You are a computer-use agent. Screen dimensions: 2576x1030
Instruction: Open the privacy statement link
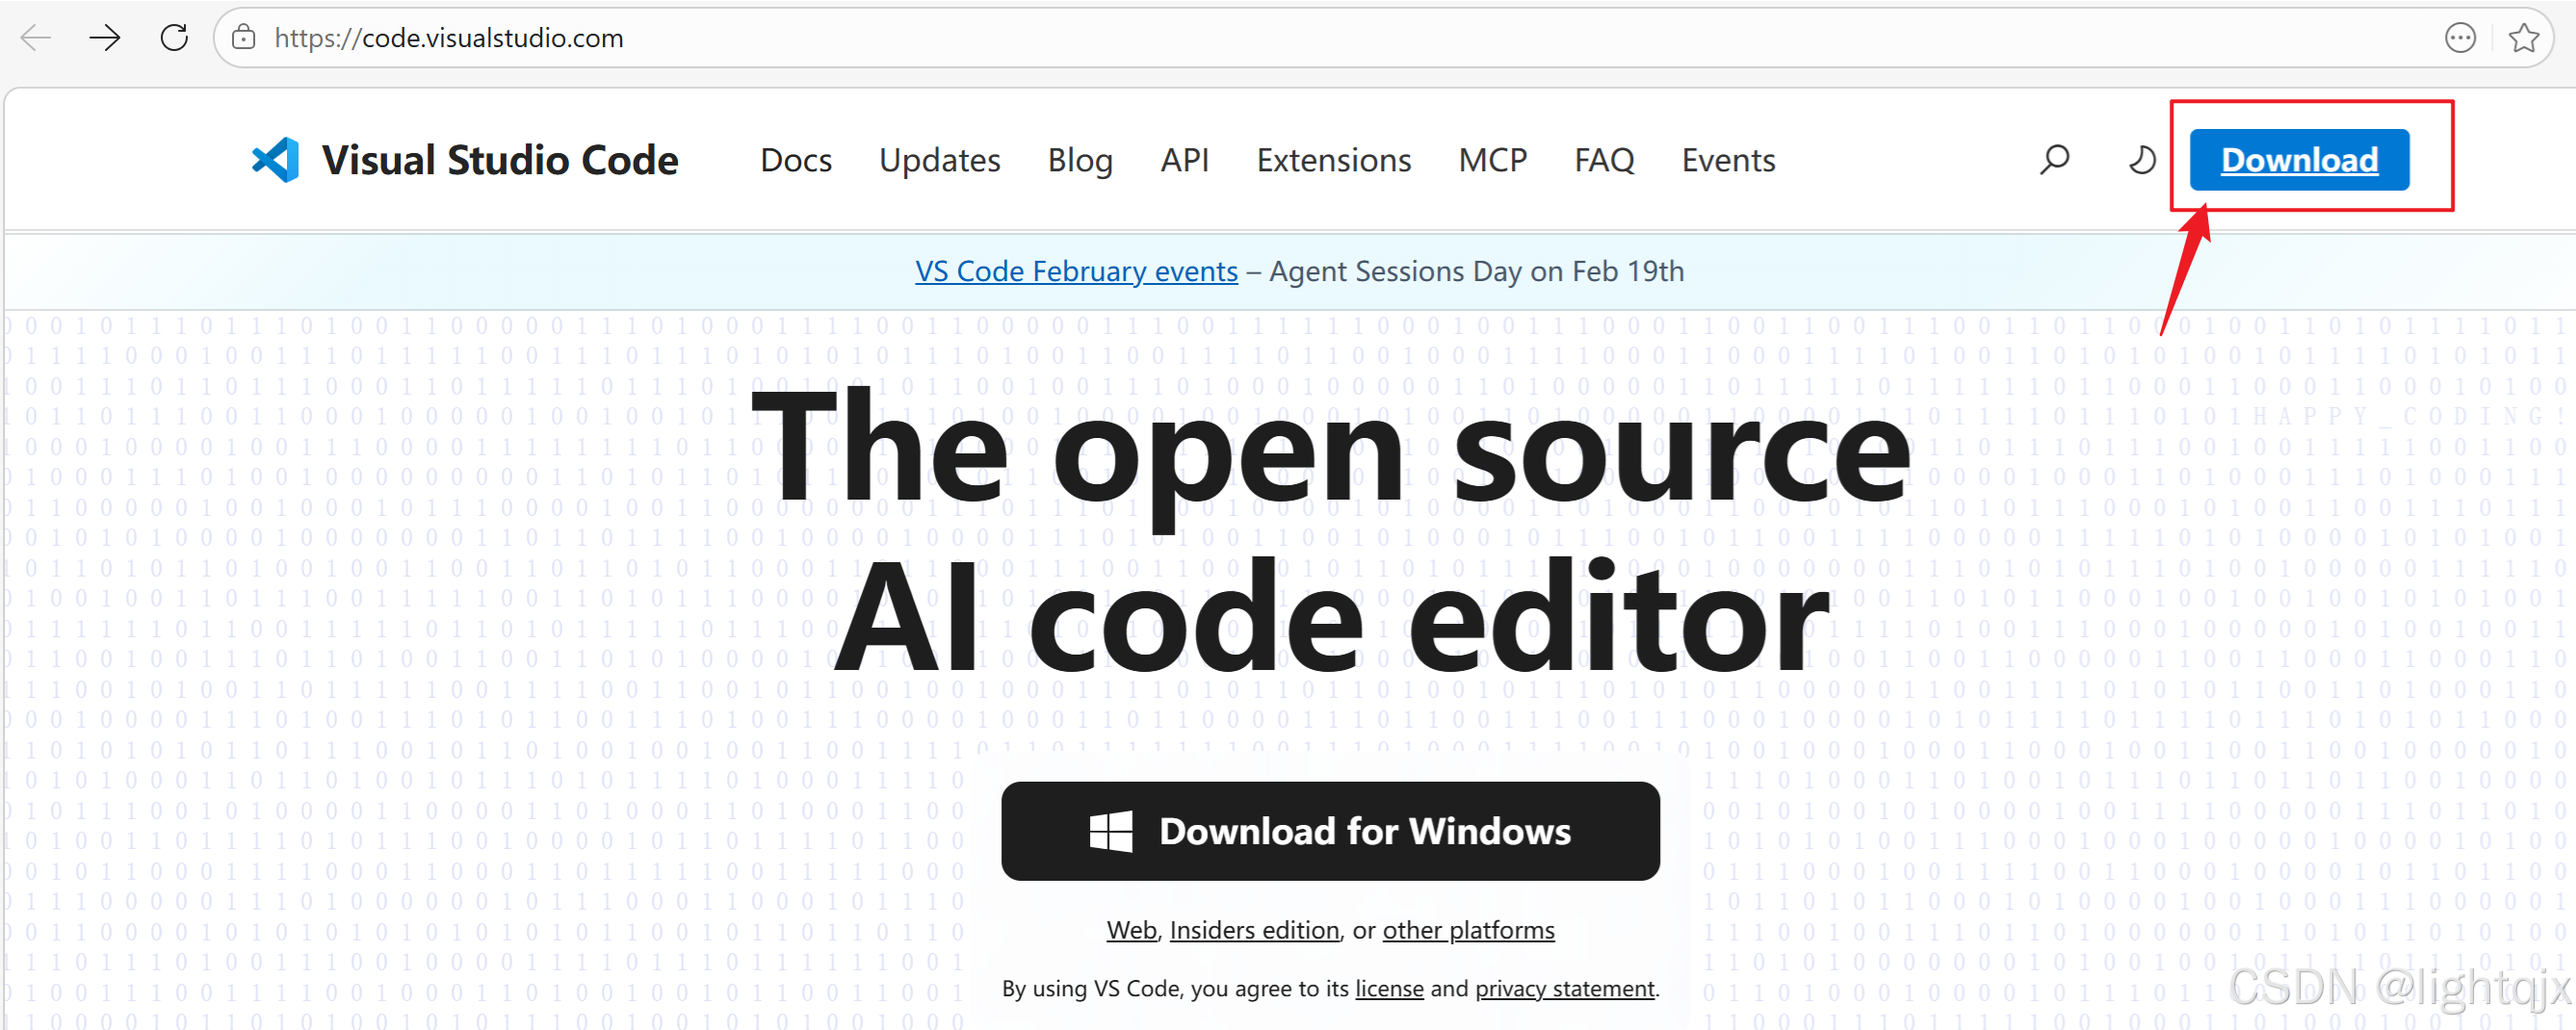pyautogui.click(x=1565, y=988)
